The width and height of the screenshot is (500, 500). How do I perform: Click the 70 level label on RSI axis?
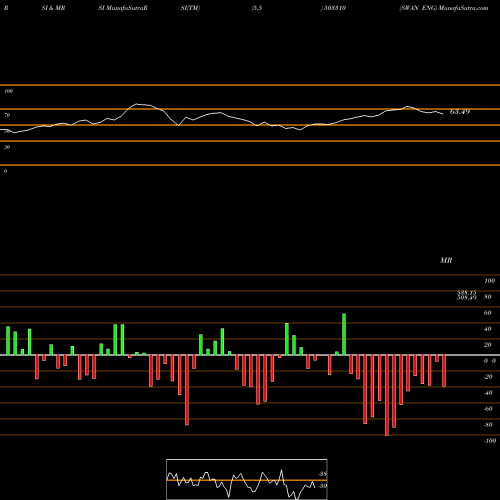tap(7, 115)
